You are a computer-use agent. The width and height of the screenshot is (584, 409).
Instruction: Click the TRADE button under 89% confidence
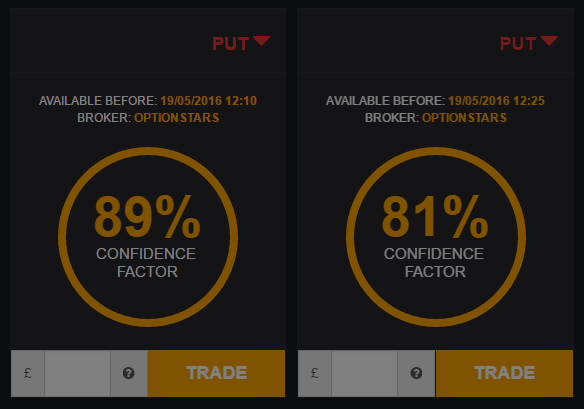click(x=216, y=373)
